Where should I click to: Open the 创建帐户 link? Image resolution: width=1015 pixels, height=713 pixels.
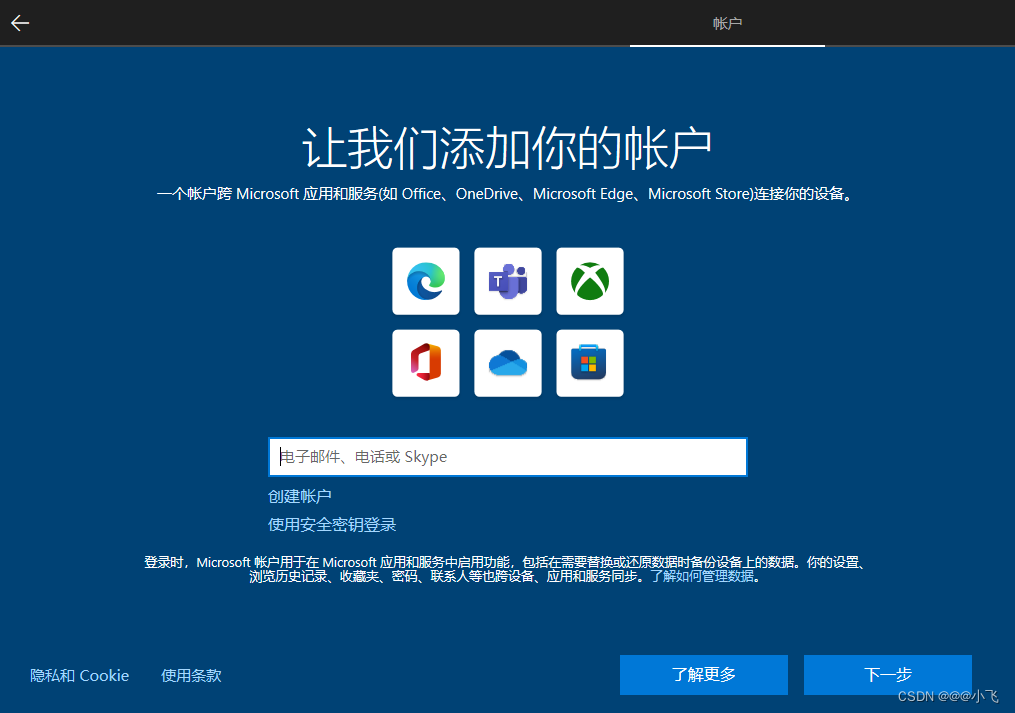[300, 496]
